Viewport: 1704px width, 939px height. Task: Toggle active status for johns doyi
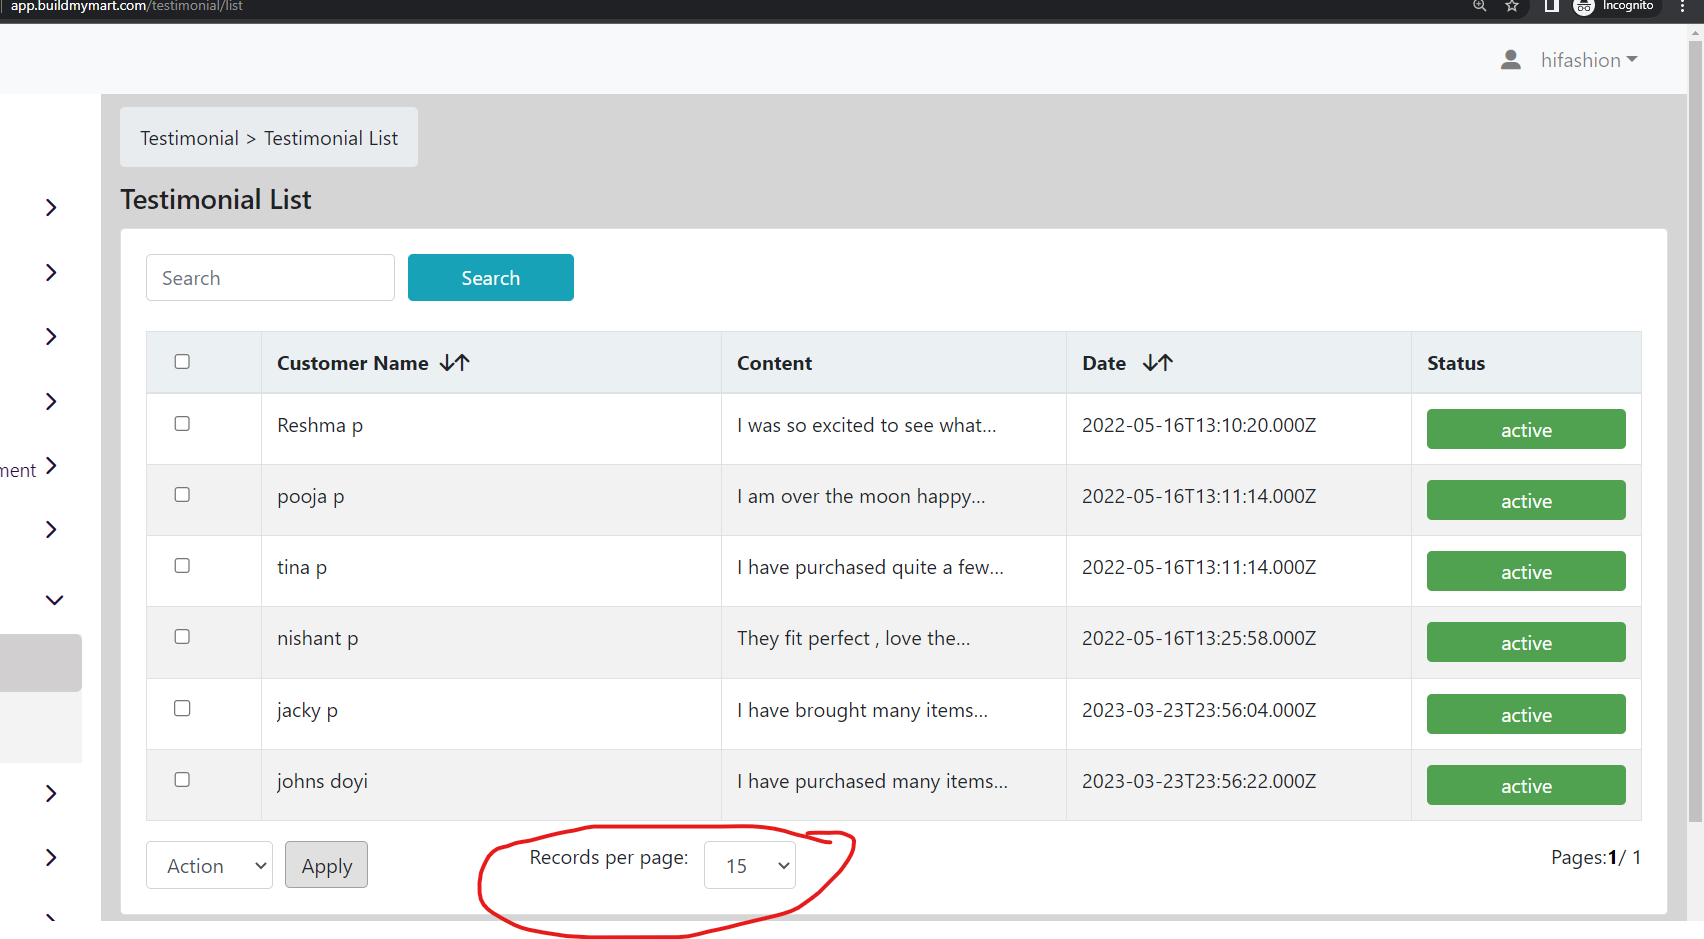click(x=1526, y=785)
